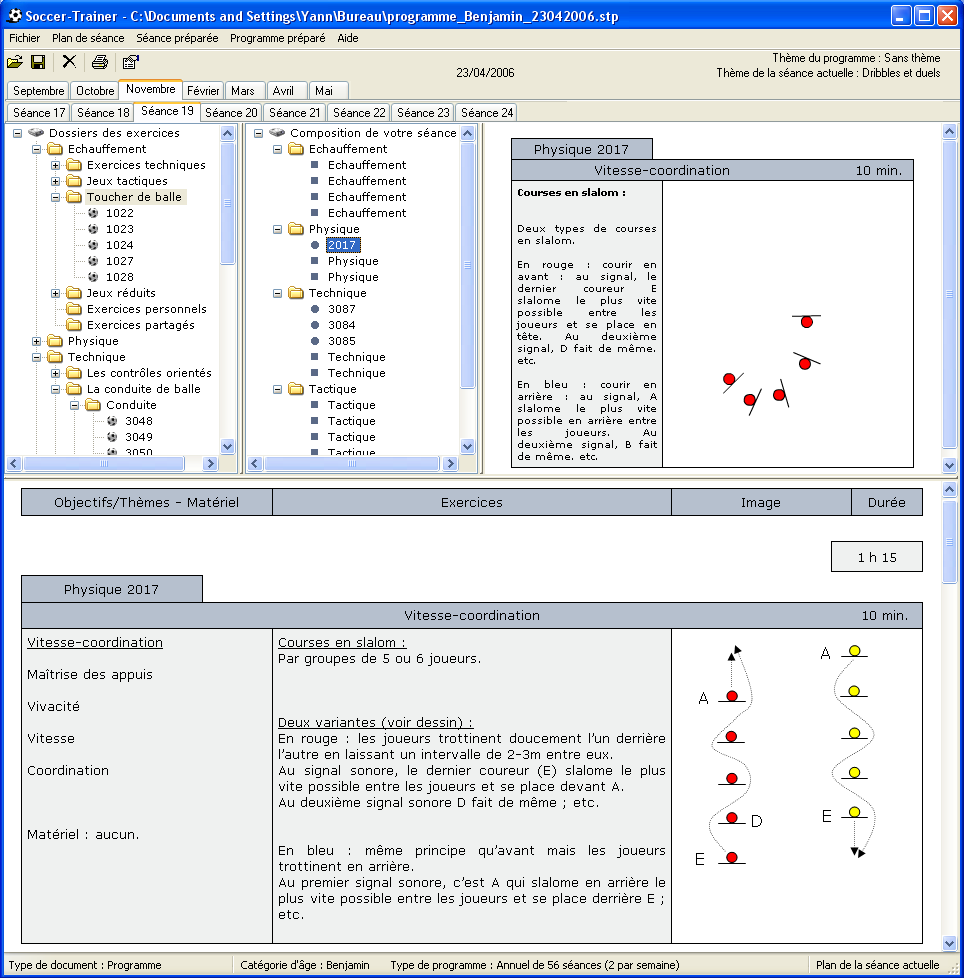
Task: Open the Séance 17 tab
Action: coord(39,113)
